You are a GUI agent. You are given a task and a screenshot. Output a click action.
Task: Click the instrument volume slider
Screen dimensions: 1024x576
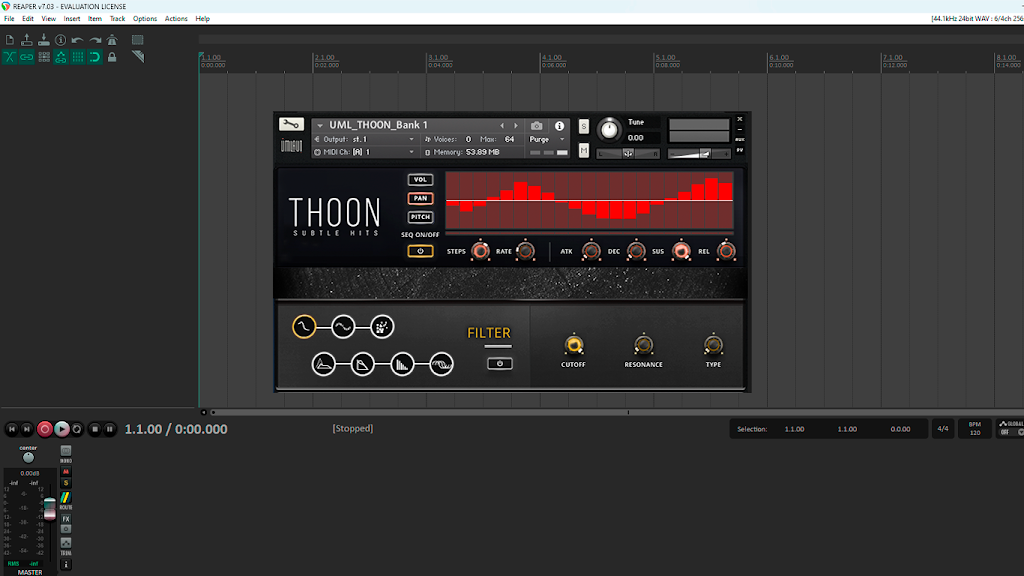[x=699, y=153]
